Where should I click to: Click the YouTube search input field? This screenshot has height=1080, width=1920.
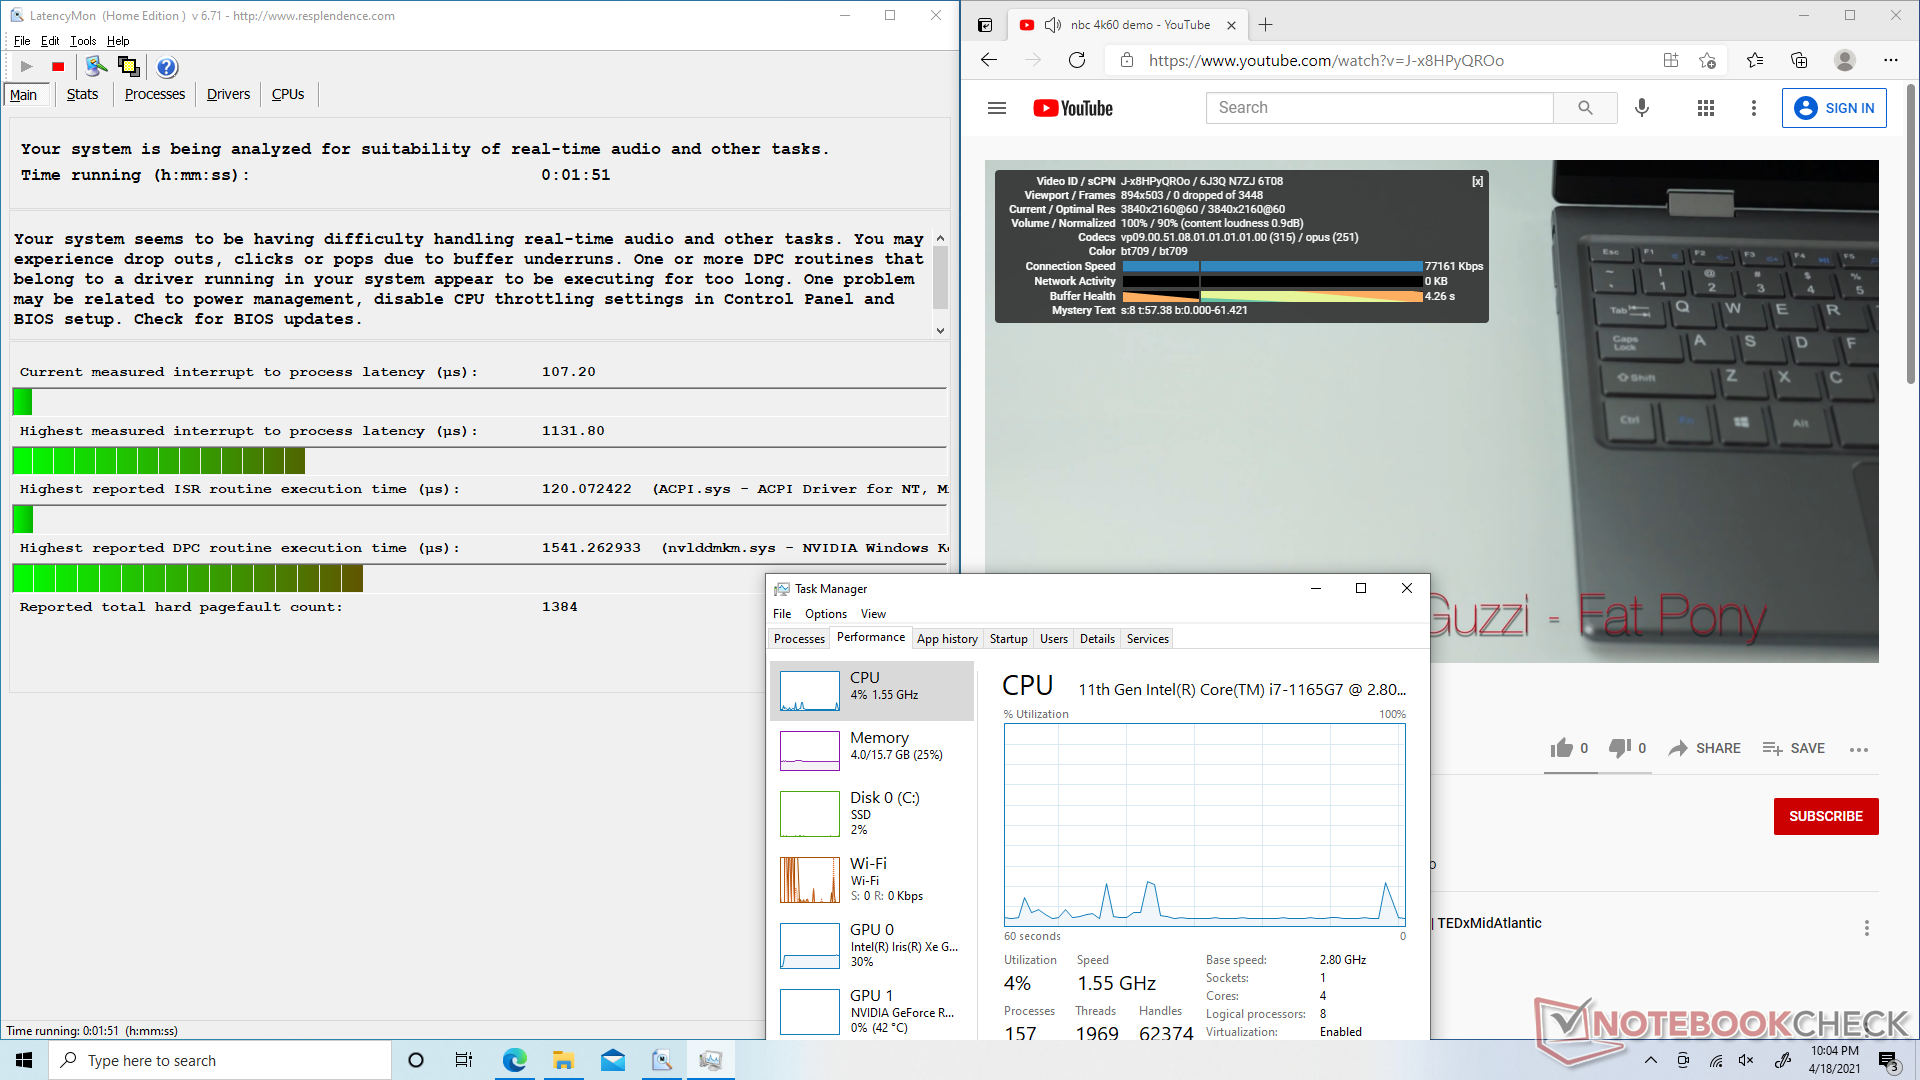pyautogui.click(x=1380, y=108)
